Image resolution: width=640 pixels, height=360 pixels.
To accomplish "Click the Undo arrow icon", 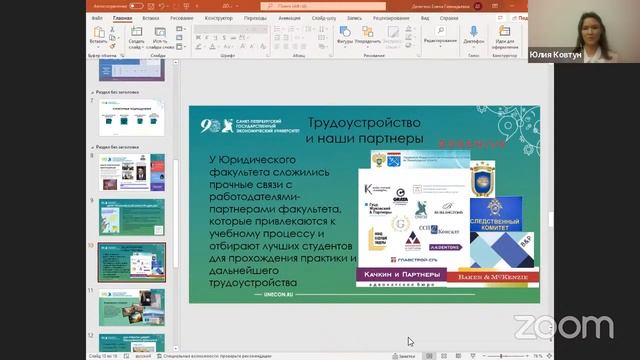I will 162,6.
